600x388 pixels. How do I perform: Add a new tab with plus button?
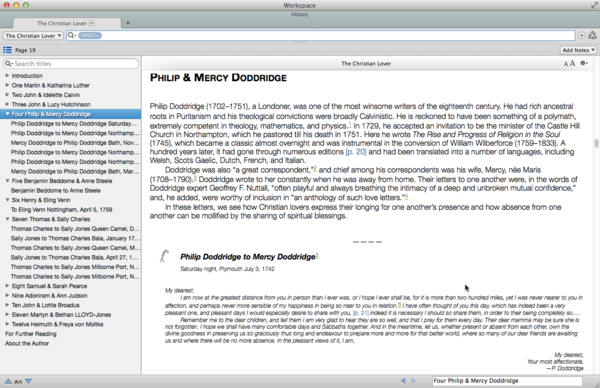pos(128,23)
